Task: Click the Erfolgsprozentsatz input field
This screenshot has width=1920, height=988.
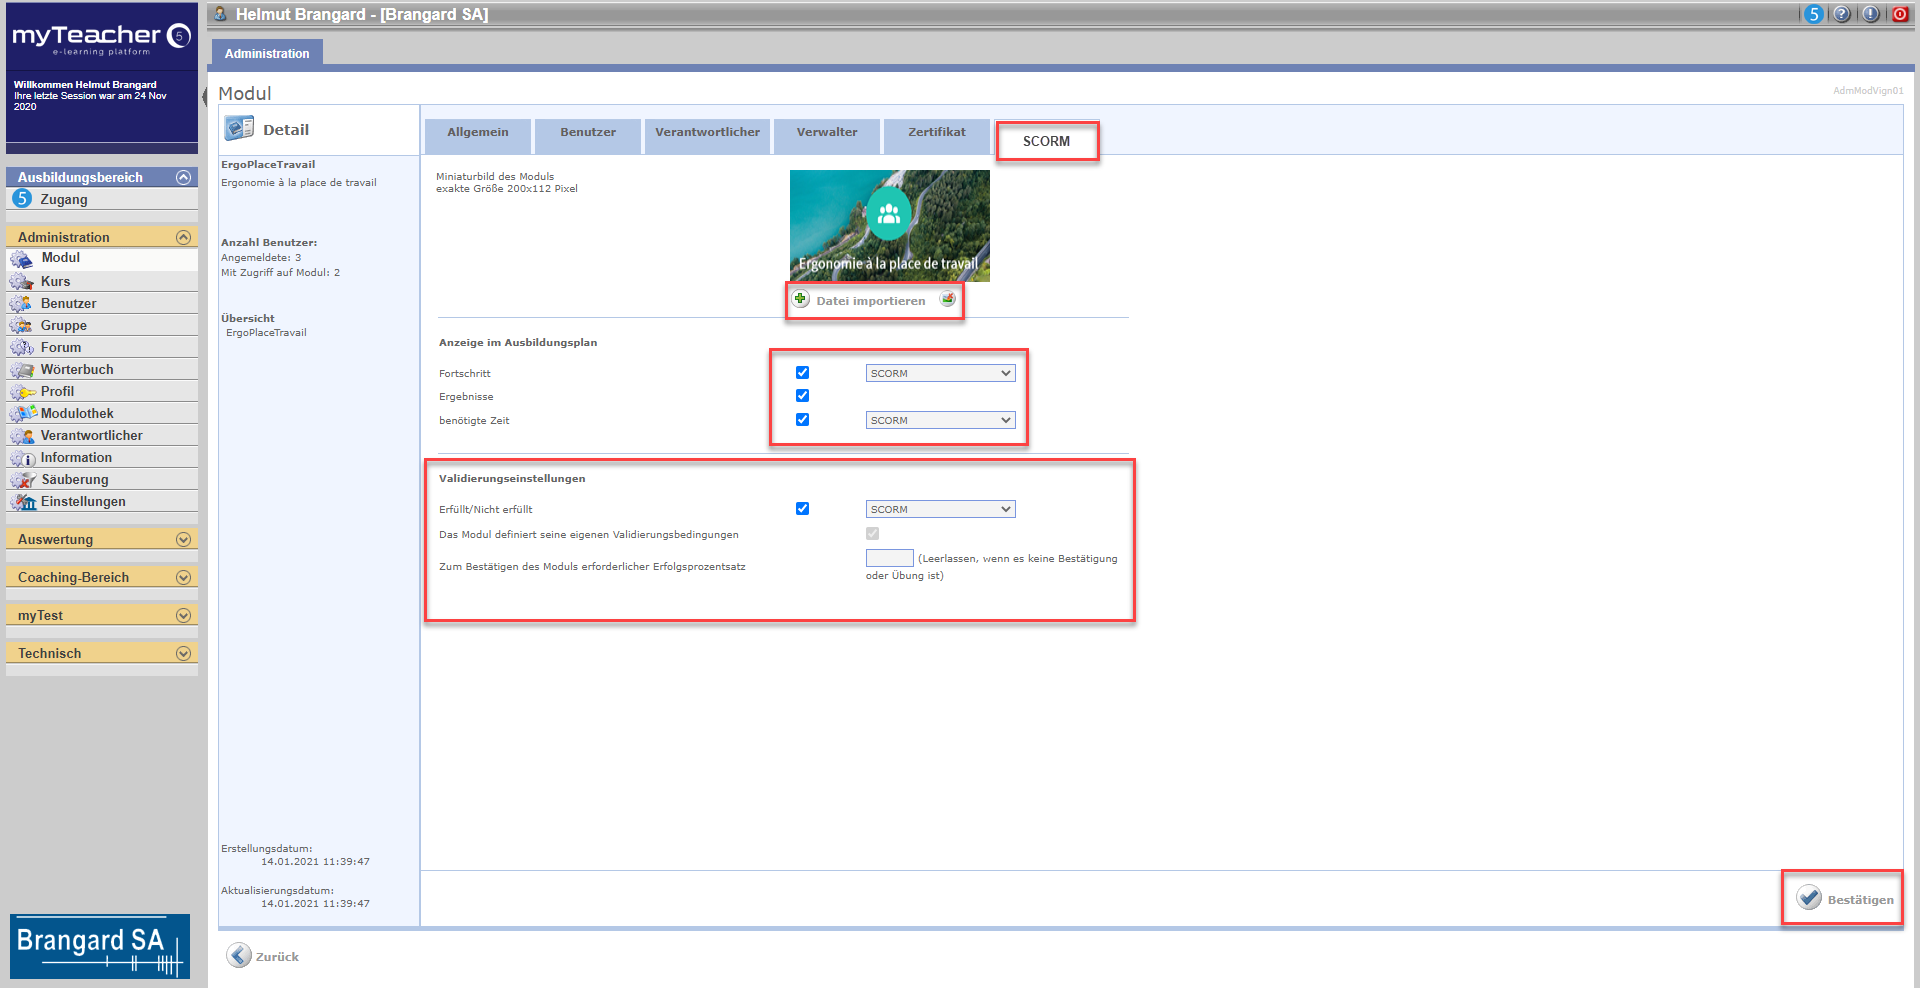Action: click(x=889, y=558)
